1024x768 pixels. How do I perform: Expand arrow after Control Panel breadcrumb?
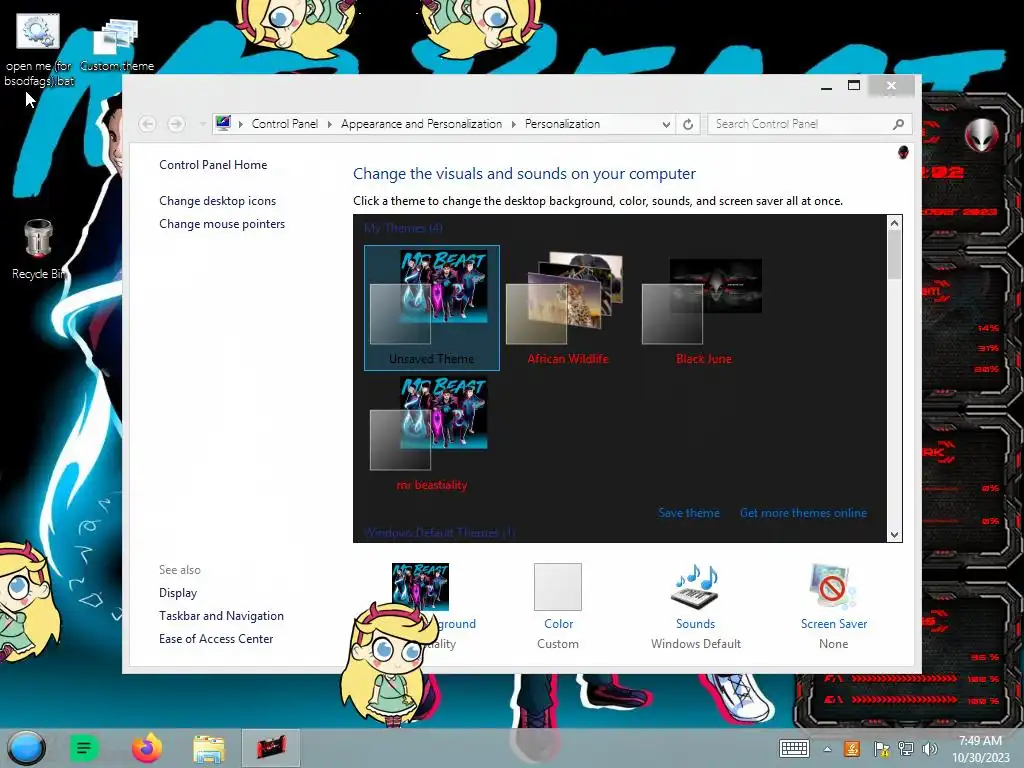pyautogui.click(x=330, y=124)
